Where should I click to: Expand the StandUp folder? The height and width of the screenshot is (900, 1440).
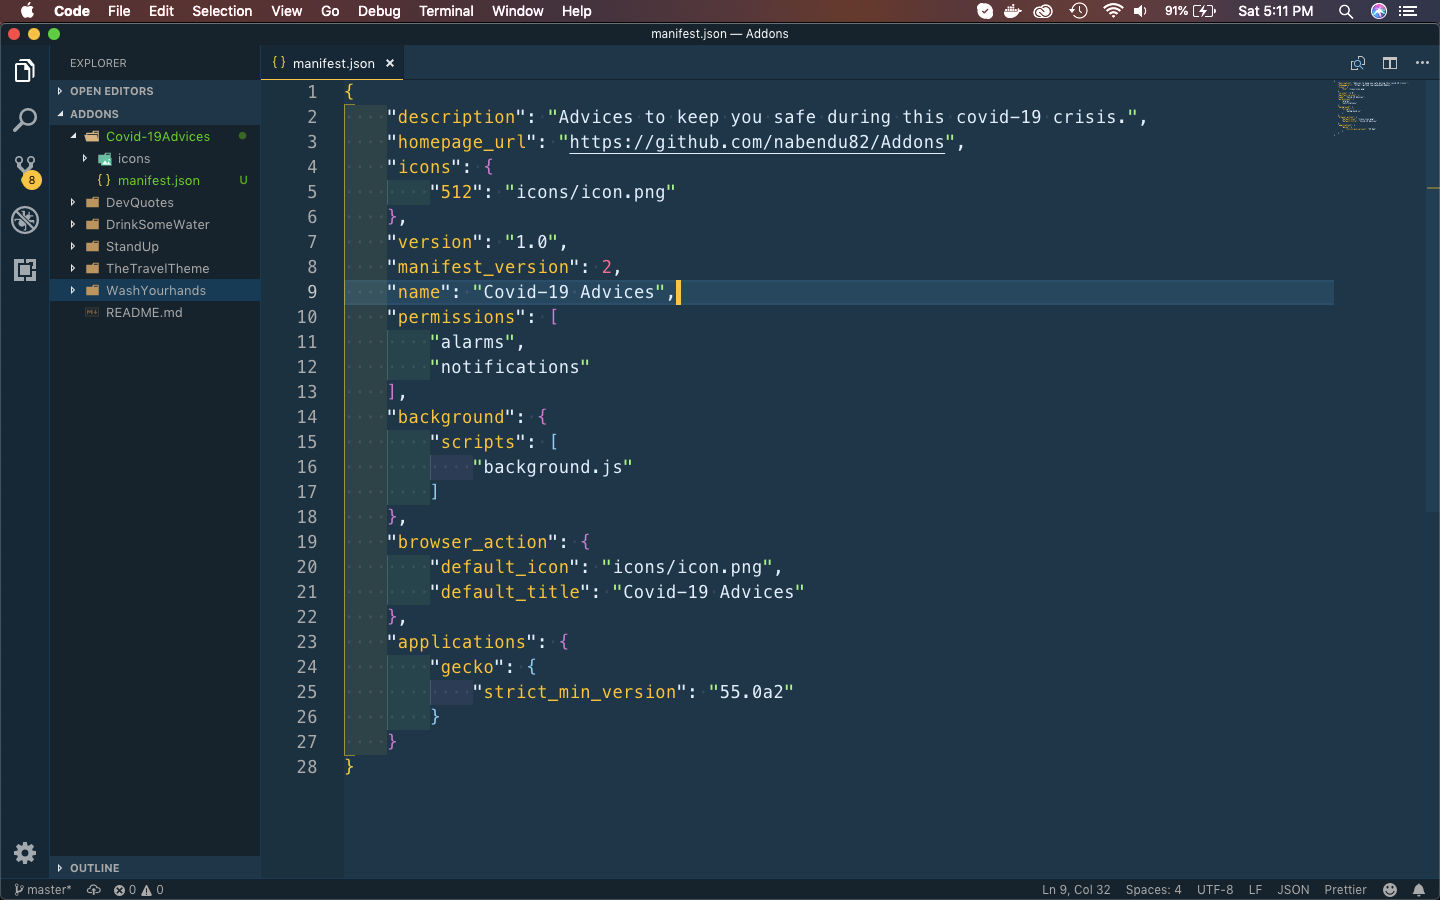tap(73, 246)
